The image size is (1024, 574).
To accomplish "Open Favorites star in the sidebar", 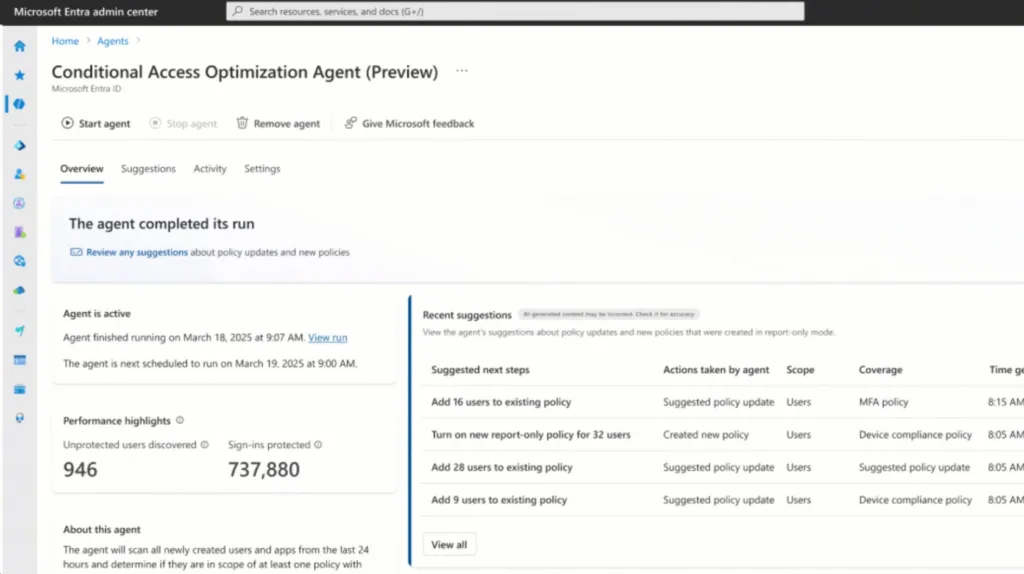I will [x=20, y=75].
